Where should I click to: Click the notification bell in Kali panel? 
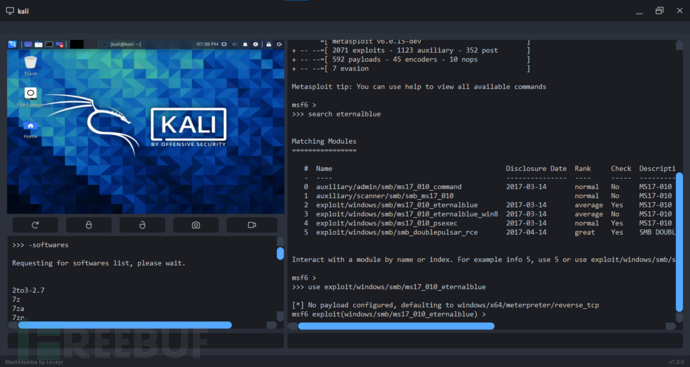tap(246, 44)
